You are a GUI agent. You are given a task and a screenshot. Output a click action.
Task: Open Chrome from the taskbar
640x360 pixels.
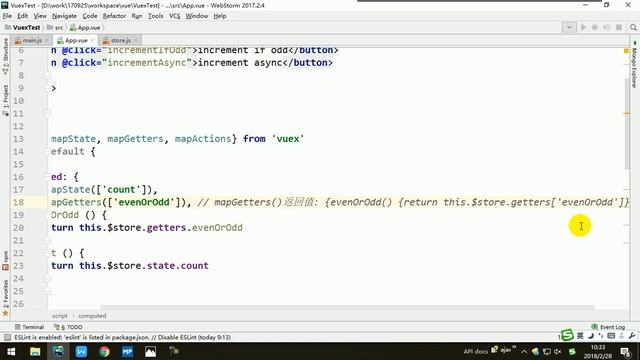[104, 351]
